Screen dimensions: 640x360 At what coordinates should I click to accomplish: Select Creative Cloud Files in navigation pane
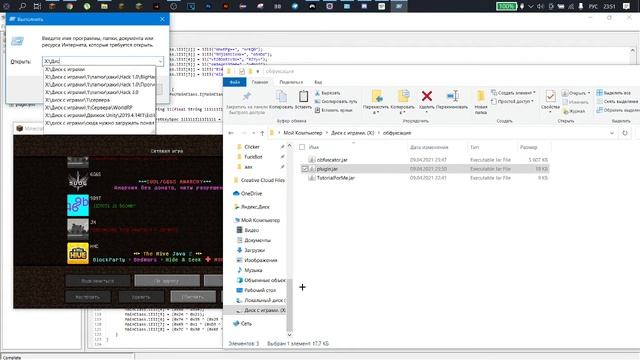coord(258,180)
